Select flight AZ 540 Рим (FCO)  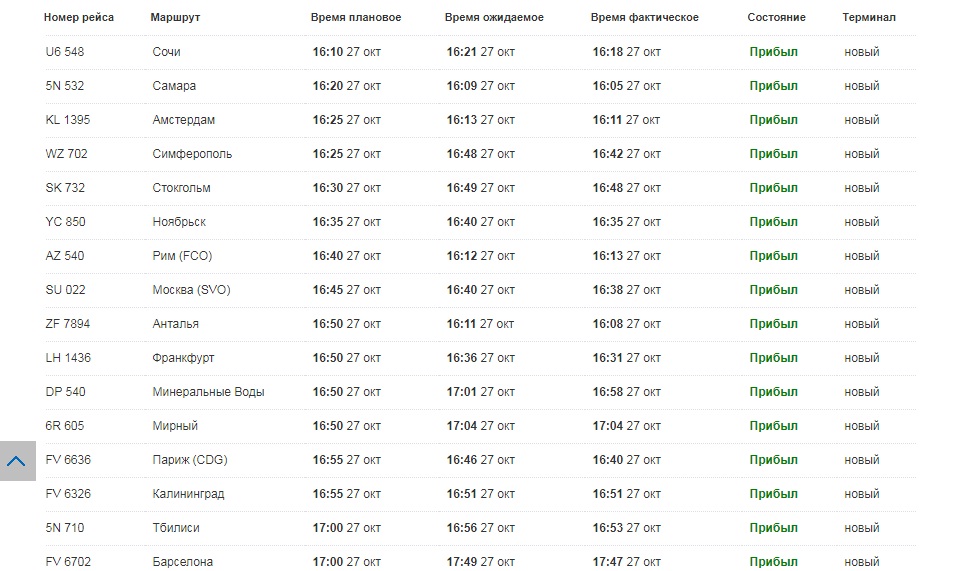pyautogui.click(x=480, y=256)
